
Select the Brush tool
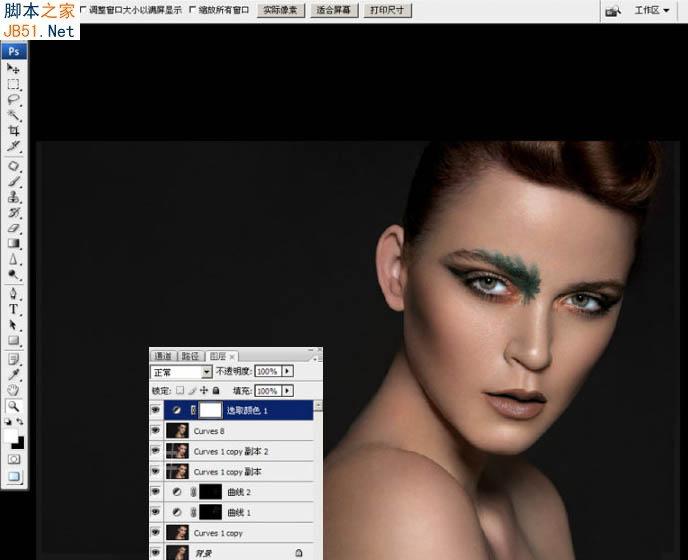pyautogui.click(x=14, y=182)
